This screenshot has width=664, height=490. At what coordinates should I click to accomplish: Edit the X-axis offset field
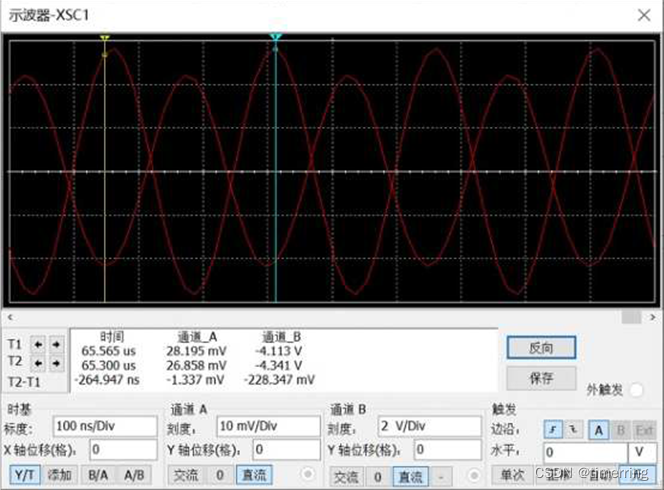point(123,449)
